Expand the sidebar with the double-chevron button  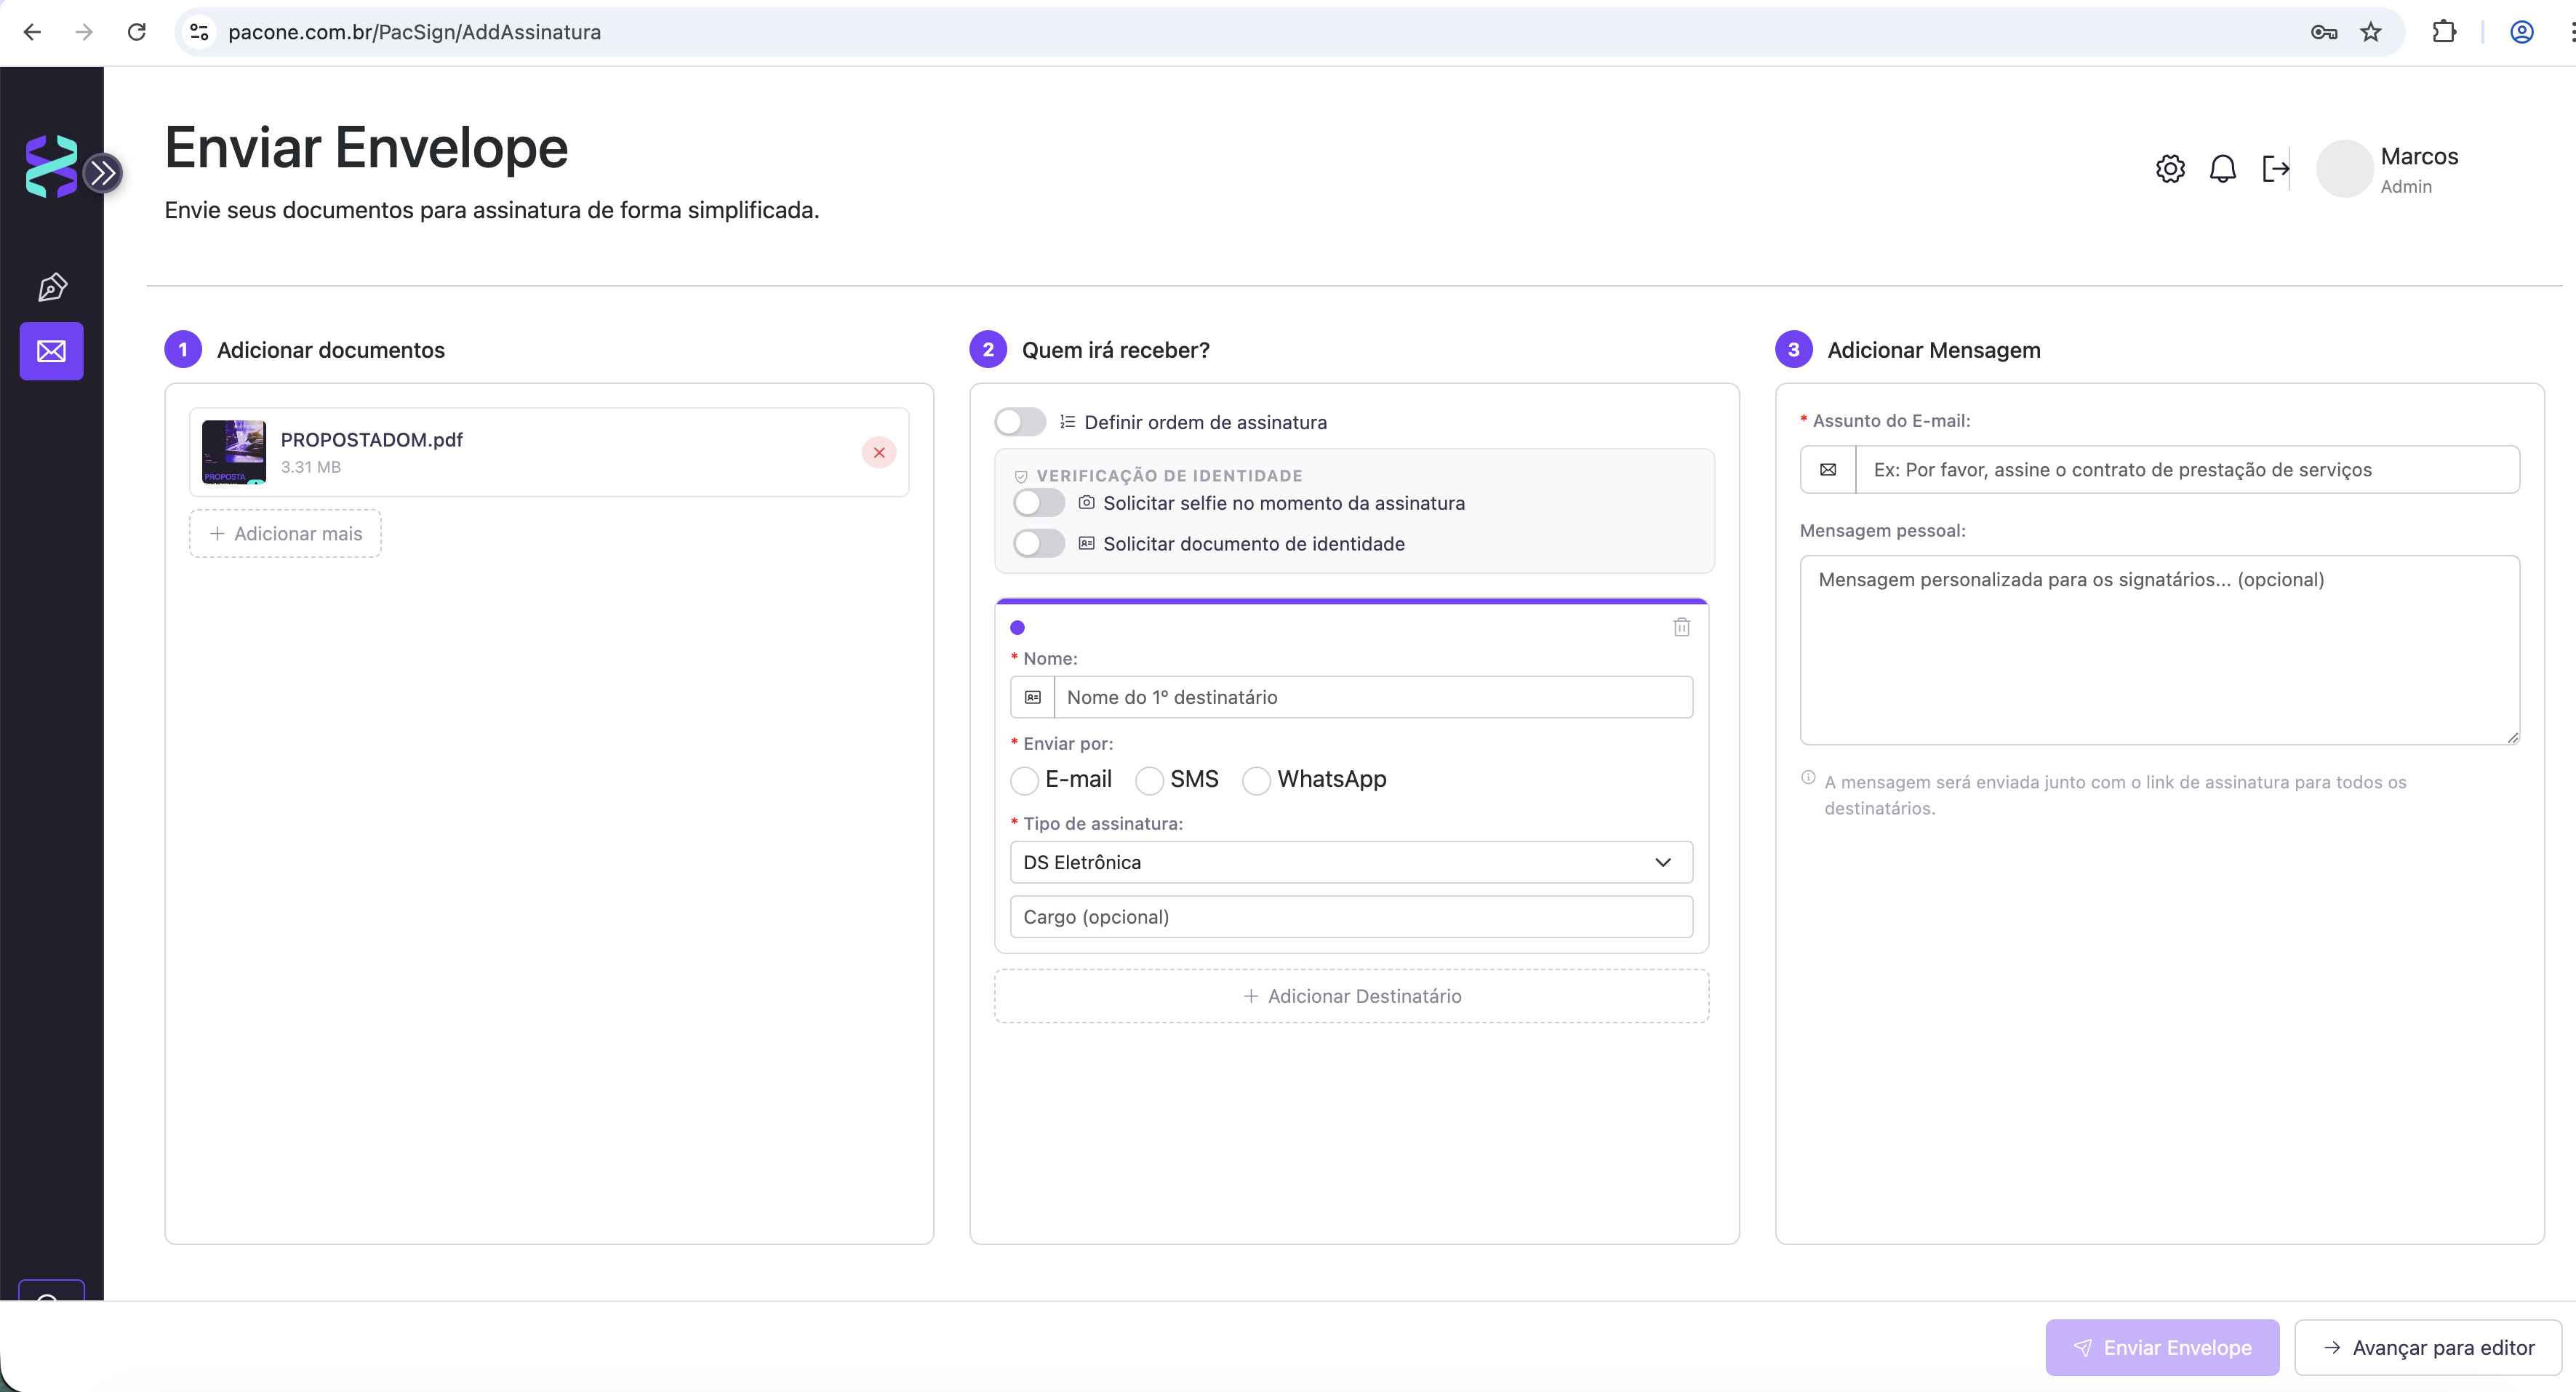pos(103,173)
